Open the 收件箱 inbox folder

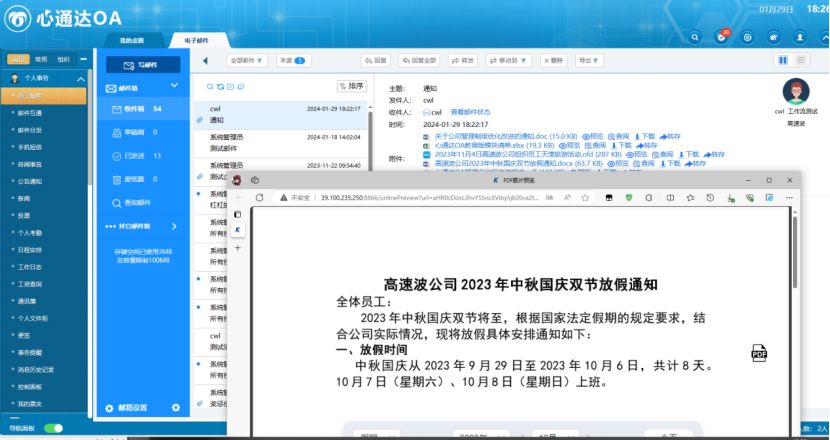(137, 108)
